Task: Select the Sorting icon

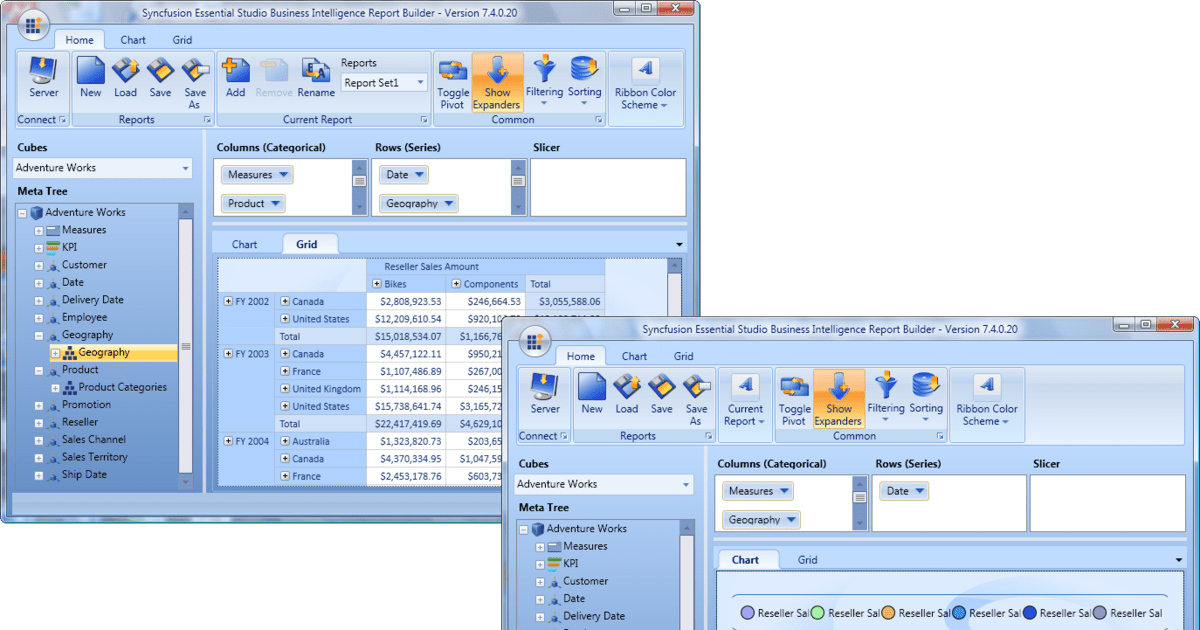Action: [584, 80]
